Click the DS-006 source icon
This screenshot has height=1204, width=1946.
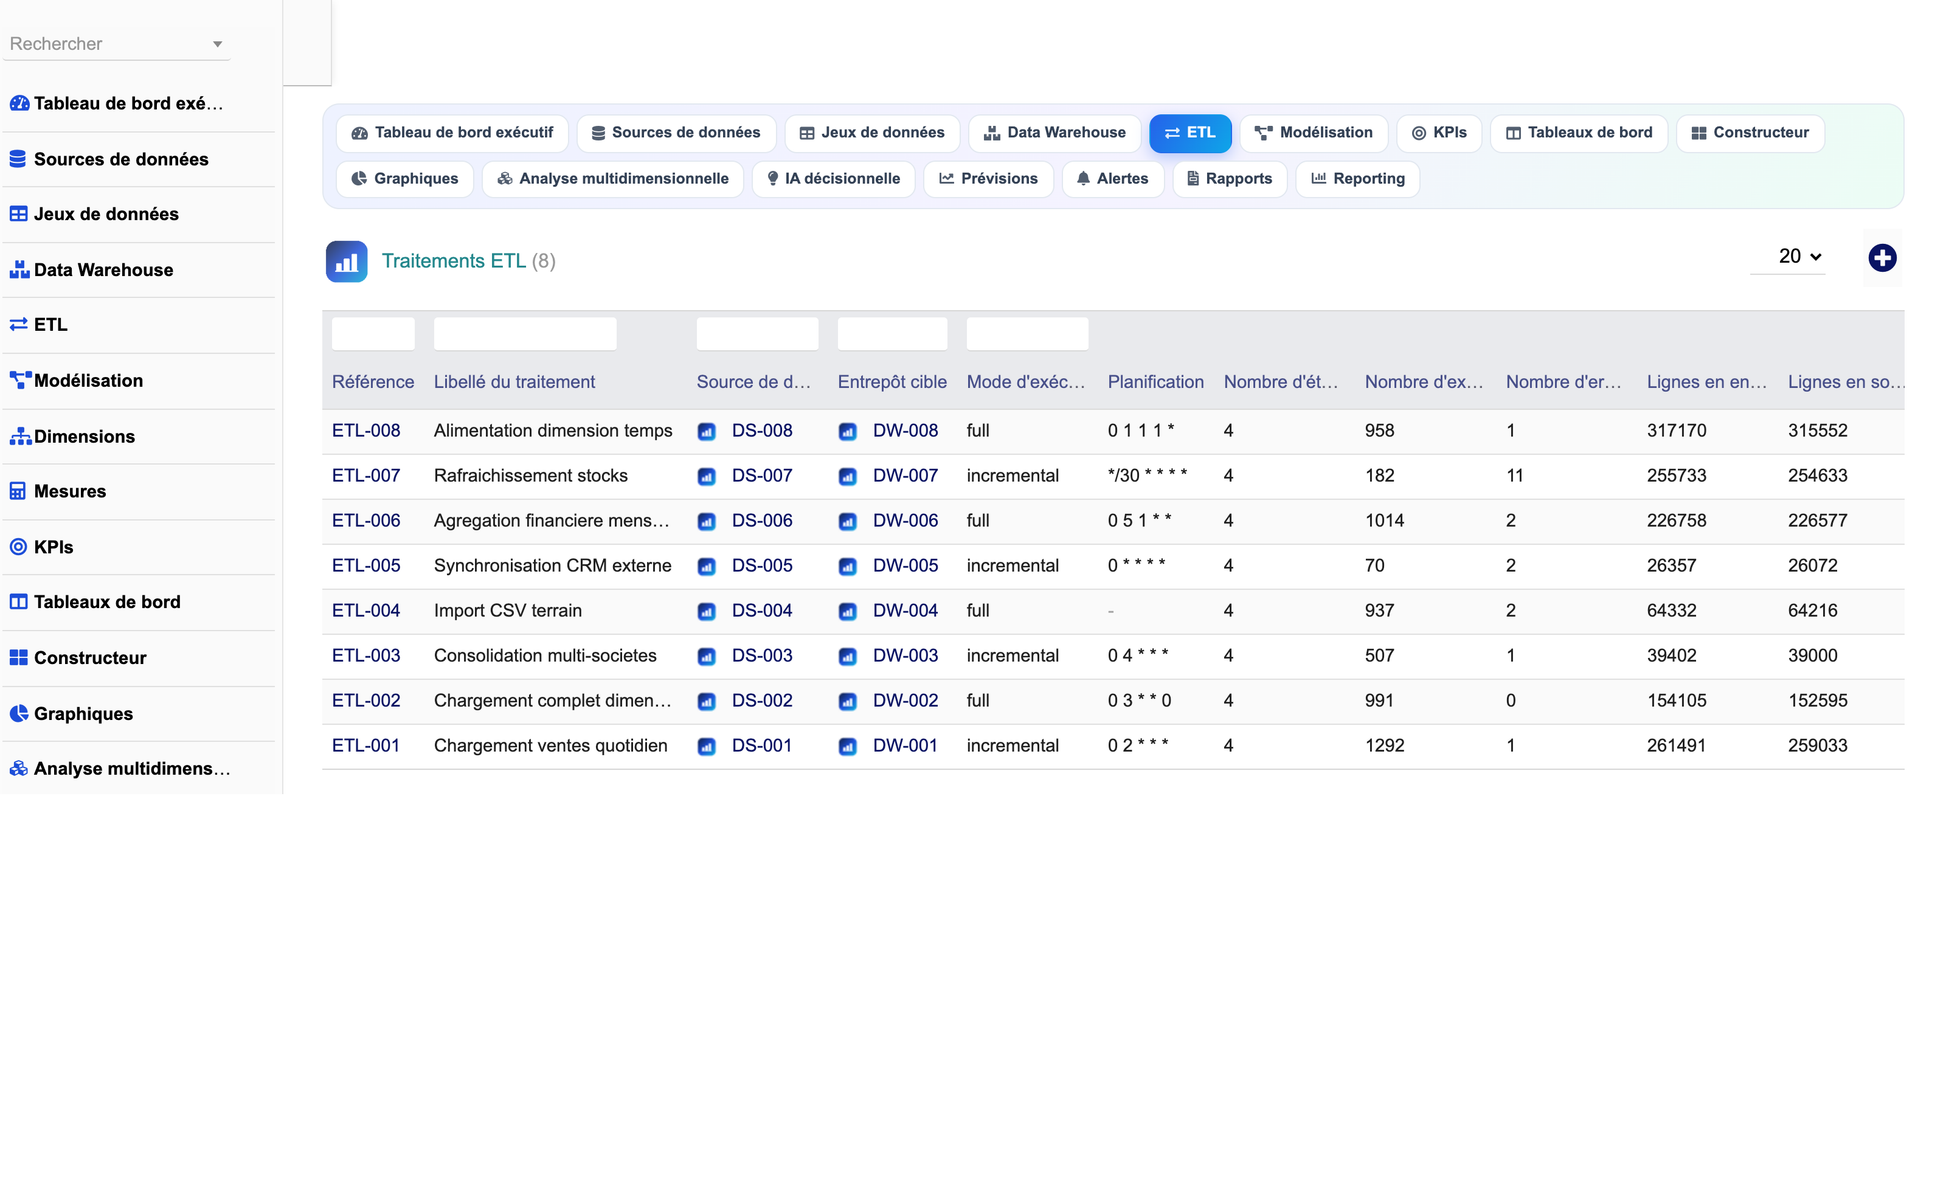tap(706, 522)
